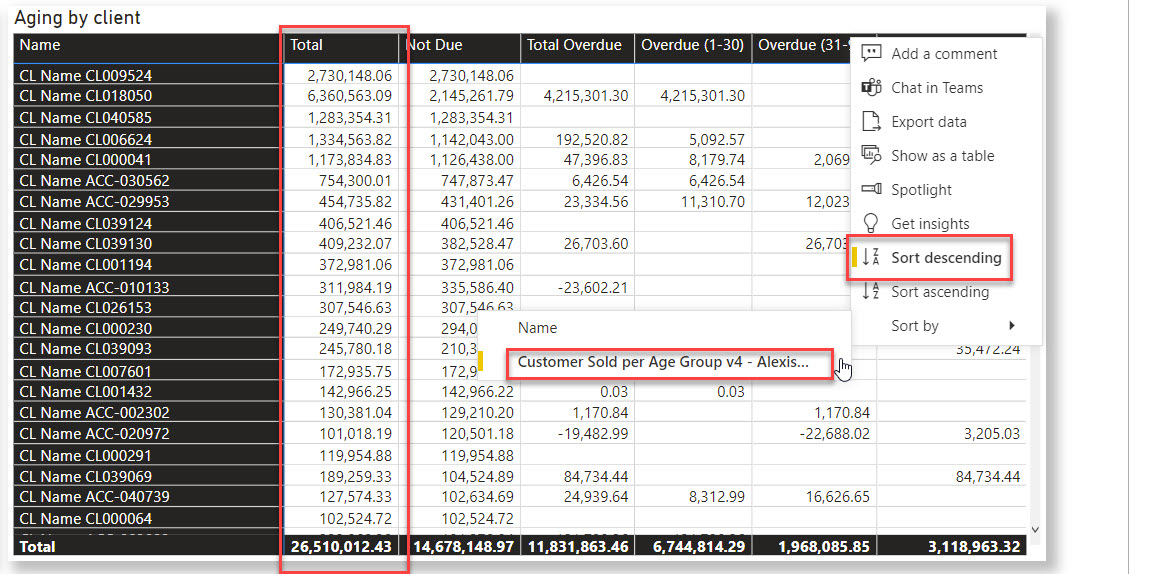Viewport: 1164px width, 574px height.
Task: Click the Aging by client visual title
Action: pyautogui.click(x=77, y=17)
